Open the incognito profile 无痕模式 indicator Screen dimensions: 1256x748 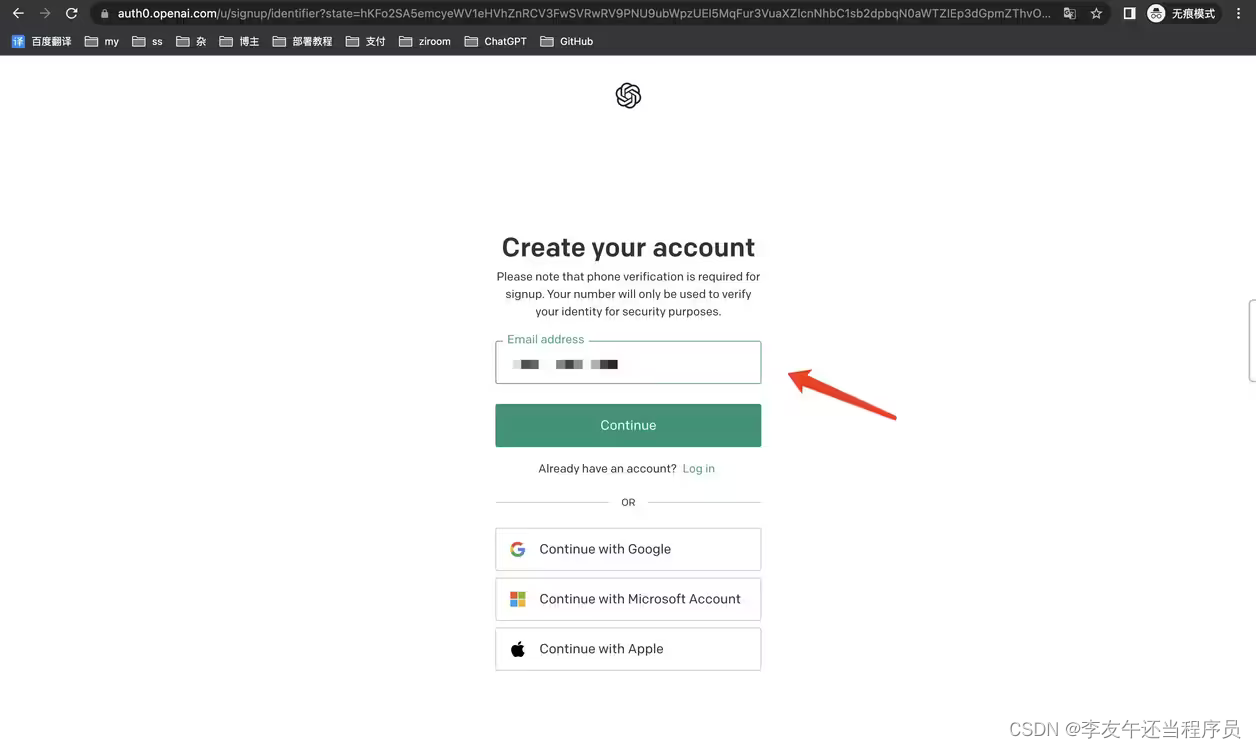click(x=1183, y=14)
